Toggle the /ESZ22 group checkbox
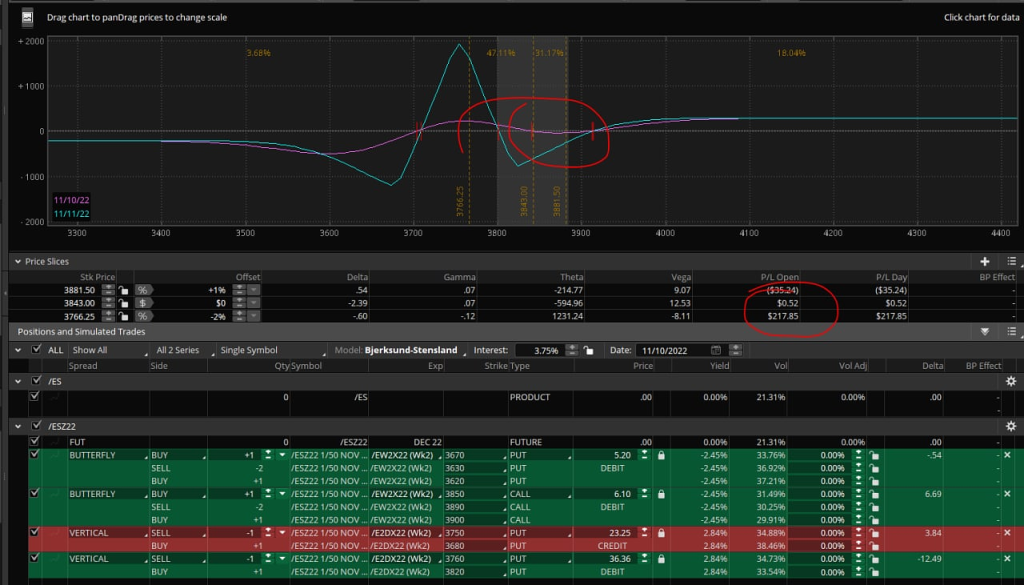 coord(37,426)
